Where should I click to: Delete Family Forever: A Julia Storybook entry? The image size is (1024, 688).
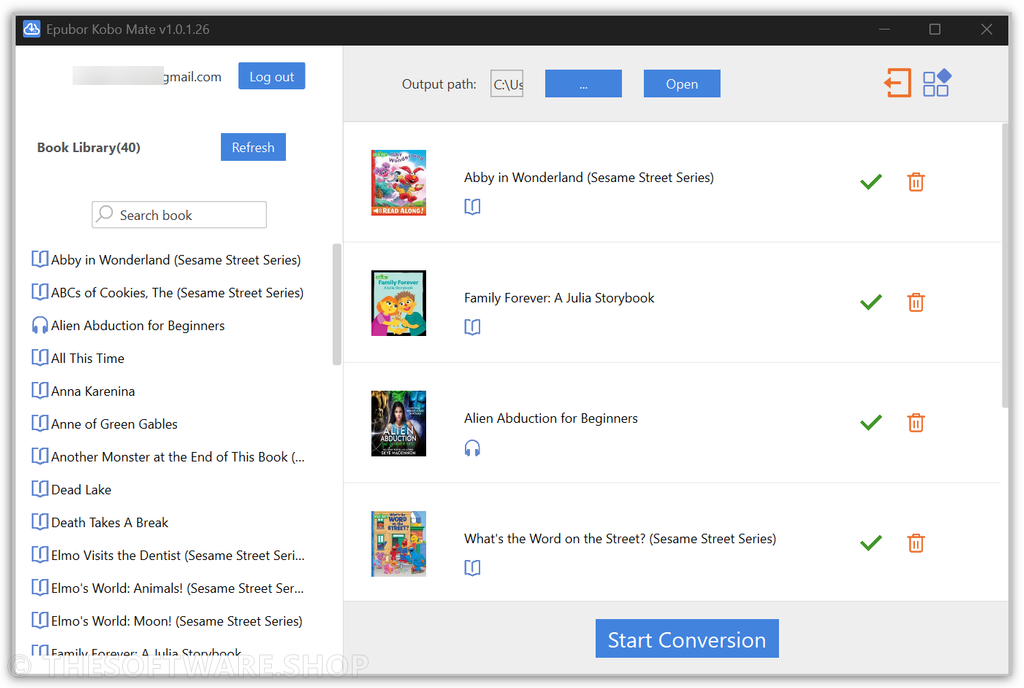pos(916,302)
